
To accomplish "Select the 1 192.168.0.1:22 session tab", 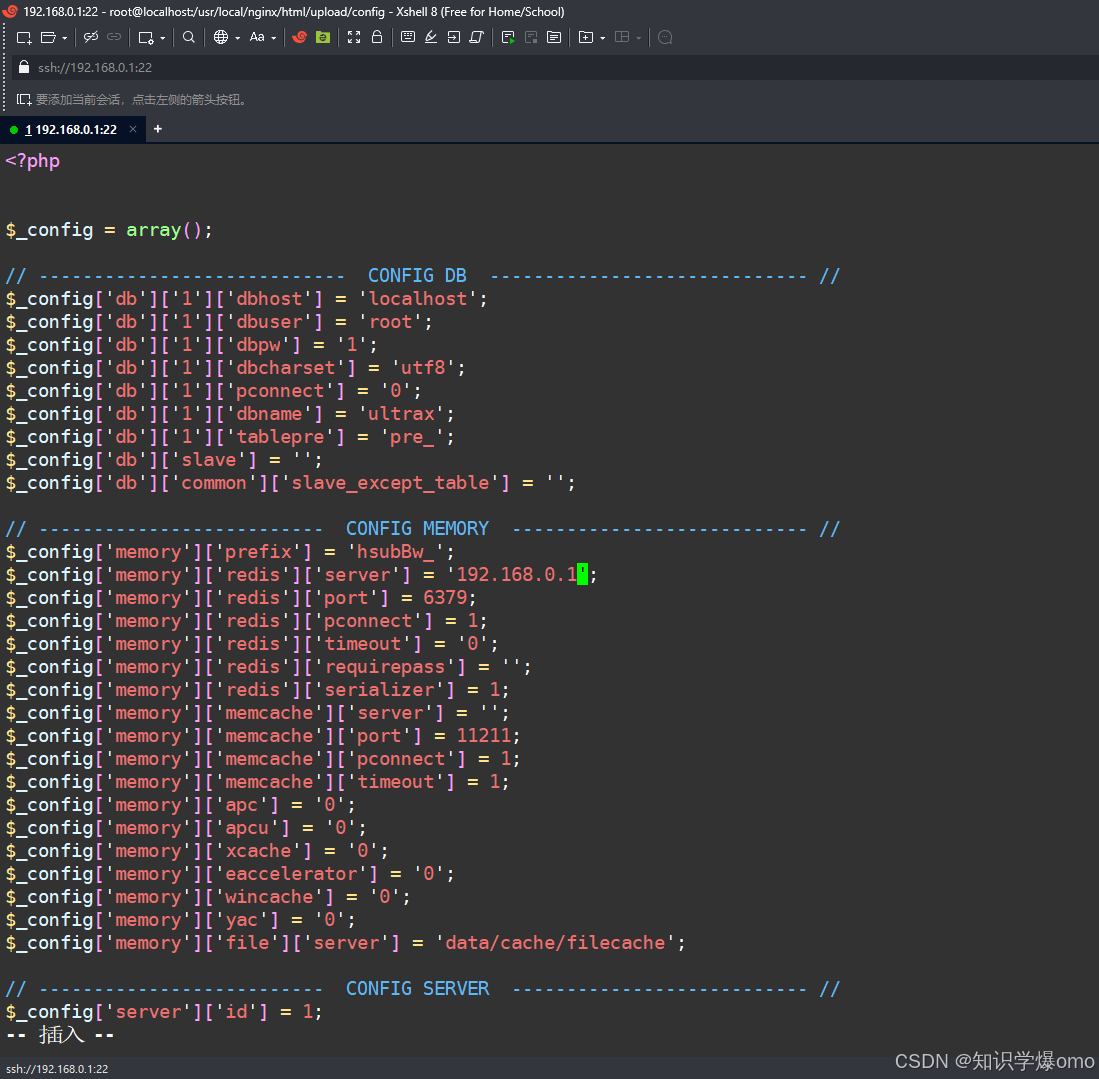I will pyautogui.click(x=71, y=130).
